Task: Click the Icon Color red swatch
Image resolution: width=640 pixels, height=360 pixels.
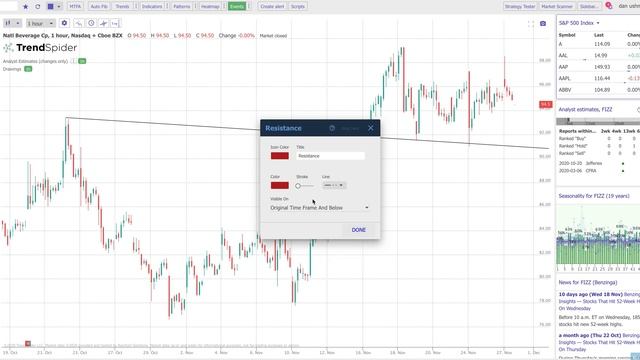Action: coord(280,156)
